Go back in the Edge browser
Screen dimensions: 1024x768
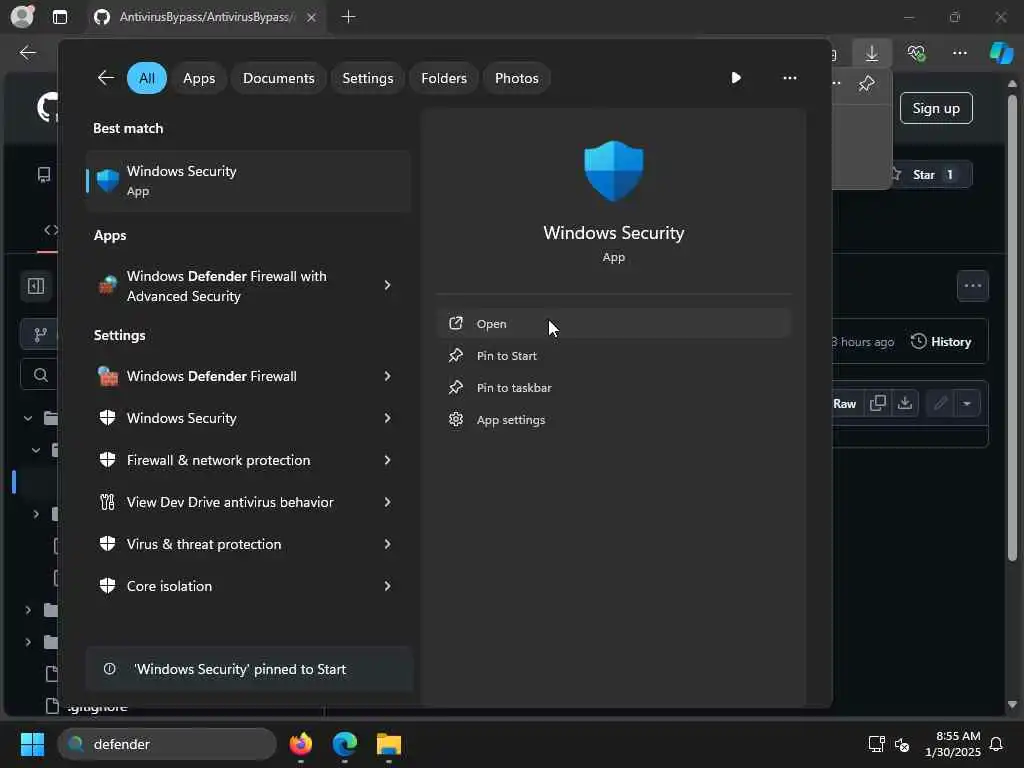tap(27, 53)
